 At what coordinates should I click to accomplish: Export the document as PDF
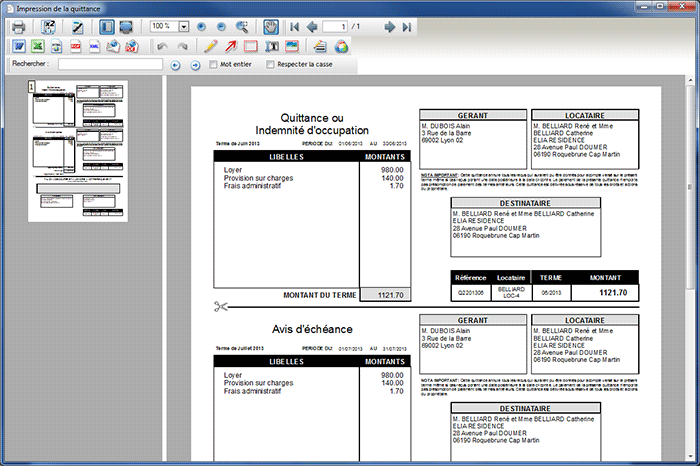76,46
